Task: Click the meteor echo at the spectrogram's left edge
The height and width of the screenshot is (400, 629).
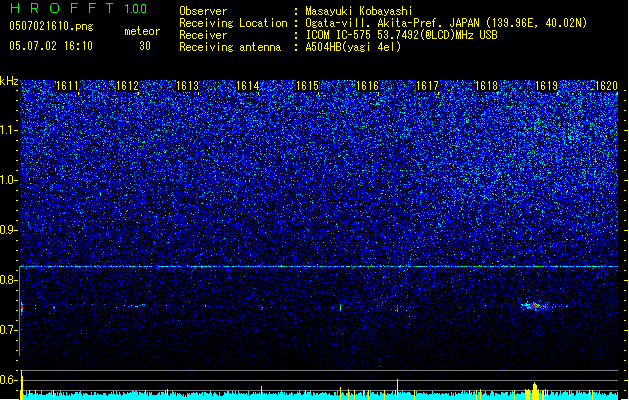Action: coord(22,307)
